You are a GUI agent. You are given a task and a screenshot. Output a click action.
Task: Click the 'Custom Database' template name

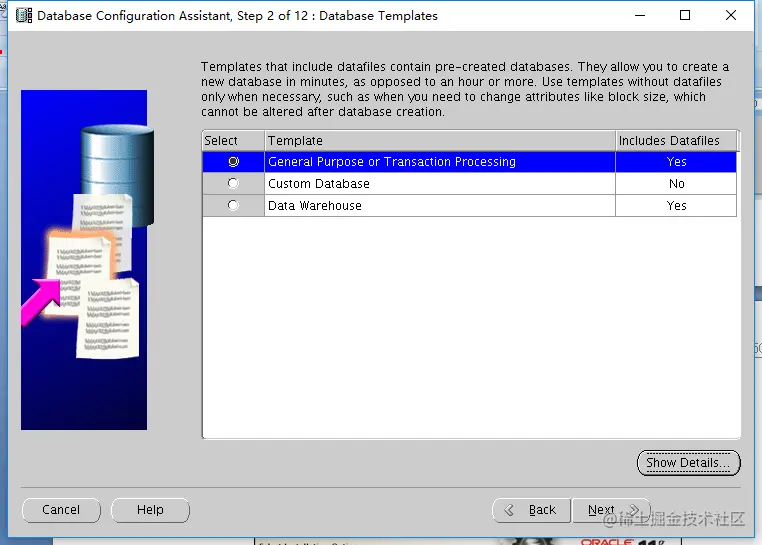click(x=319, y=184)
